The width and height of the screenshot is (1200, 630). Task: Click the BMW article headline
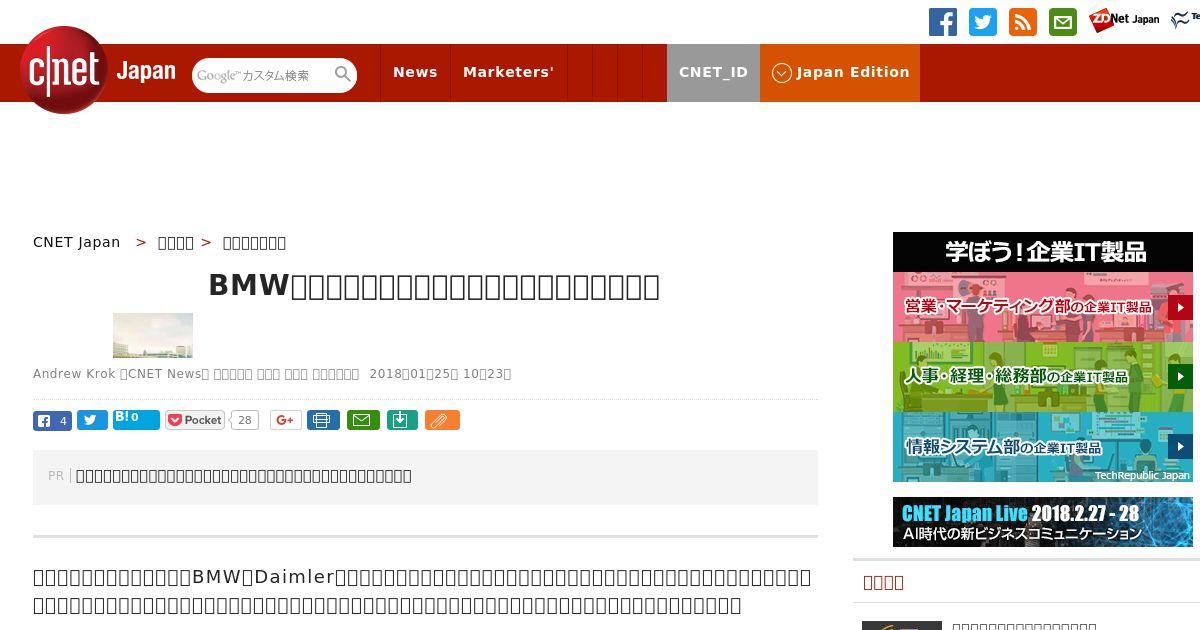[x=434, y=286]
